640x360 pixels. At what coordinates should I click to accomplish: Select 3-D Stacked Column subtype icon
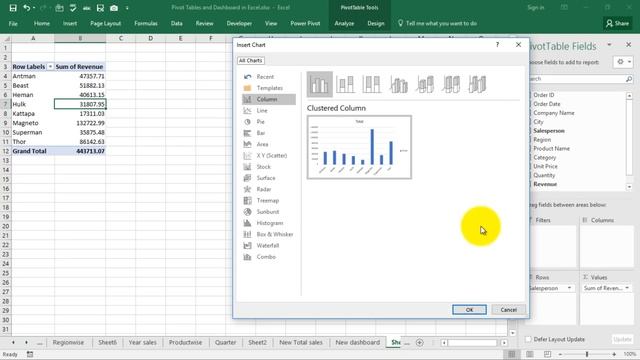point(425,84)
